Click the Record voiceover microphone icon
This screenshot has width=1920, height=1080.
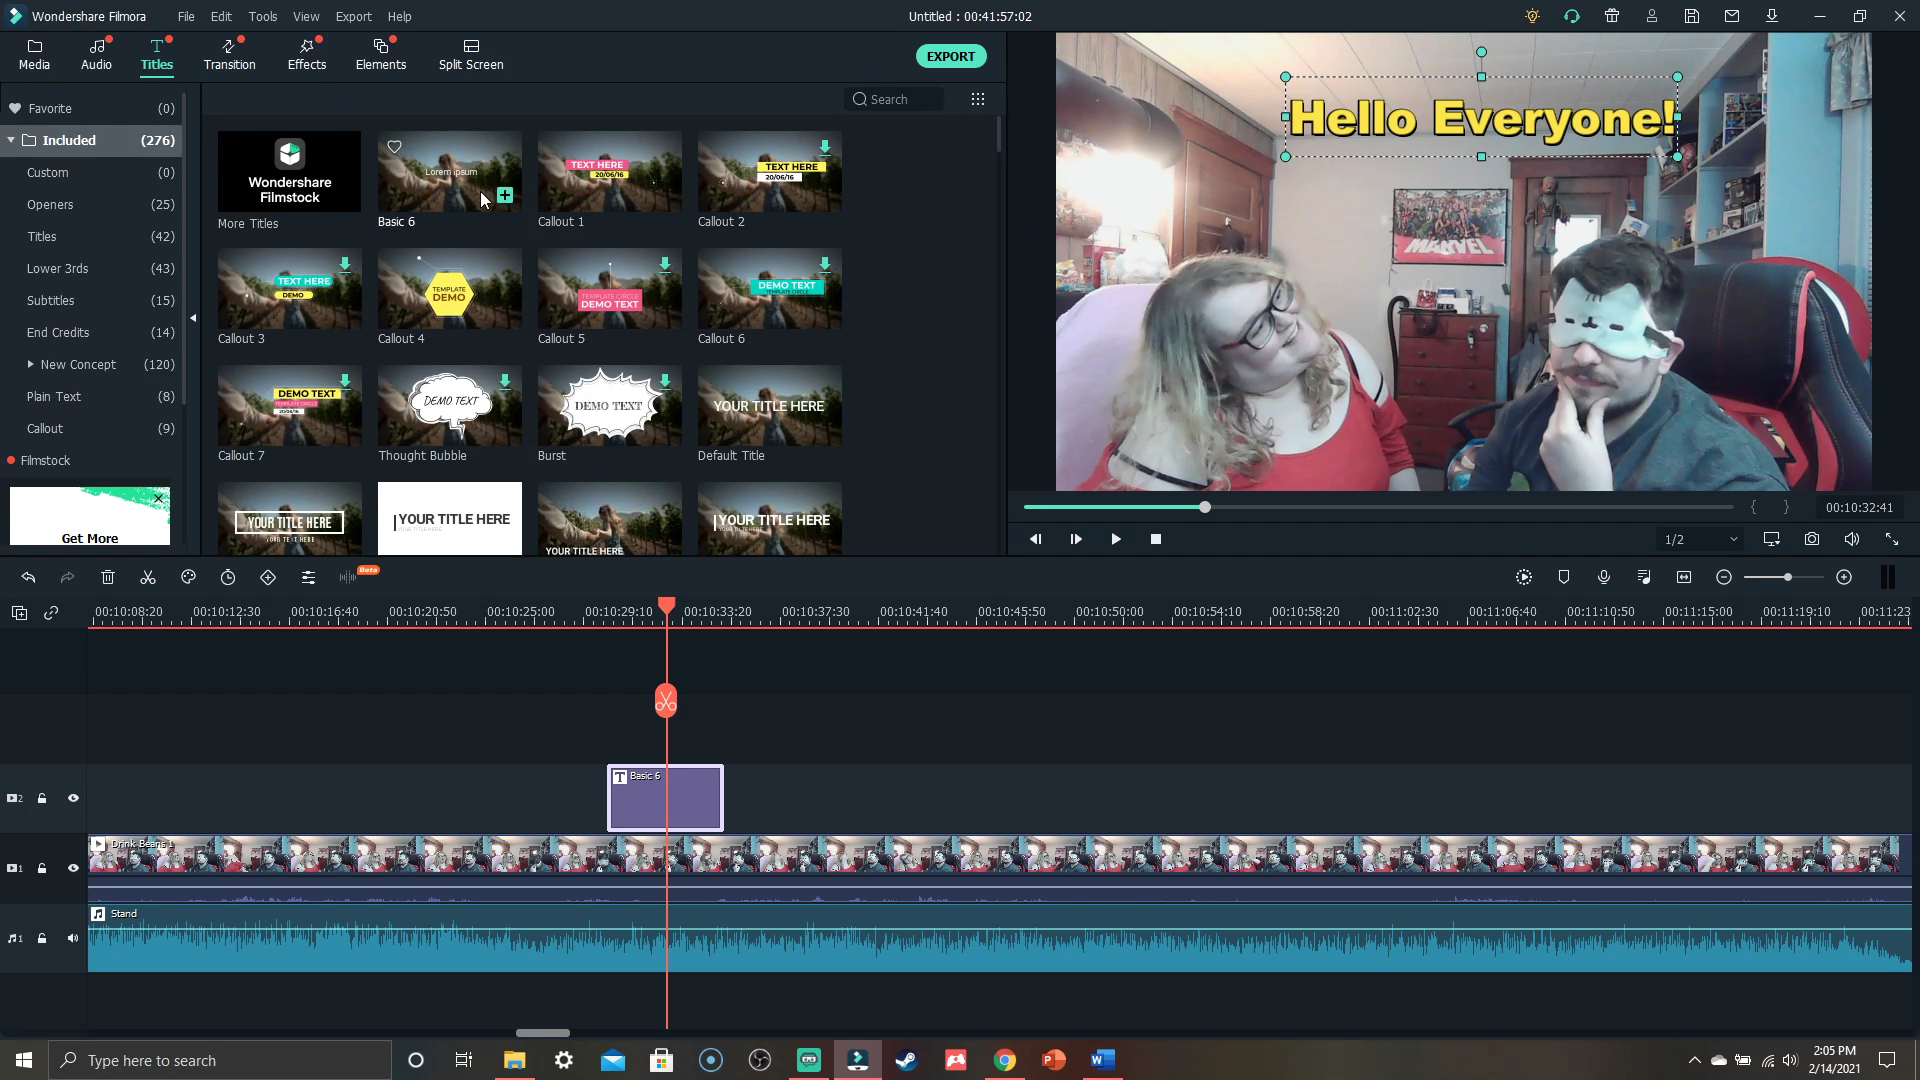coord(1604,577)
